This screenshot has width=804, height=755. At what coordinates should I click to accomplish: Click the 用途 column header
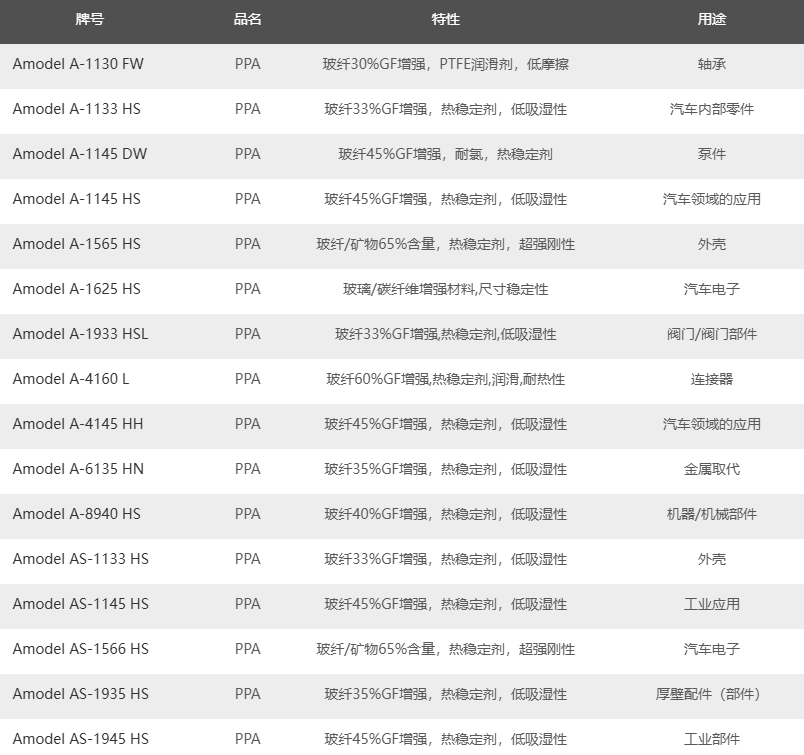[x=711, y=20]
